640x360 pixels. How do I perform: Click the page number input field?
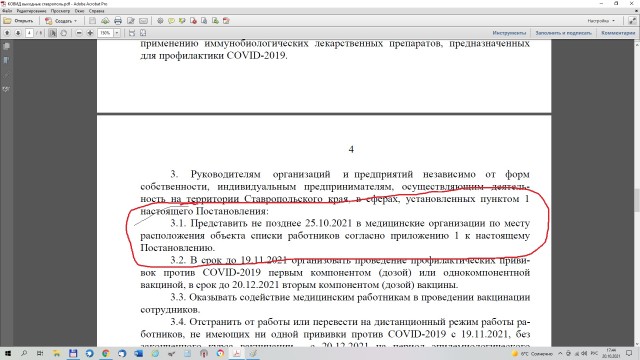[x=29, y=33]
